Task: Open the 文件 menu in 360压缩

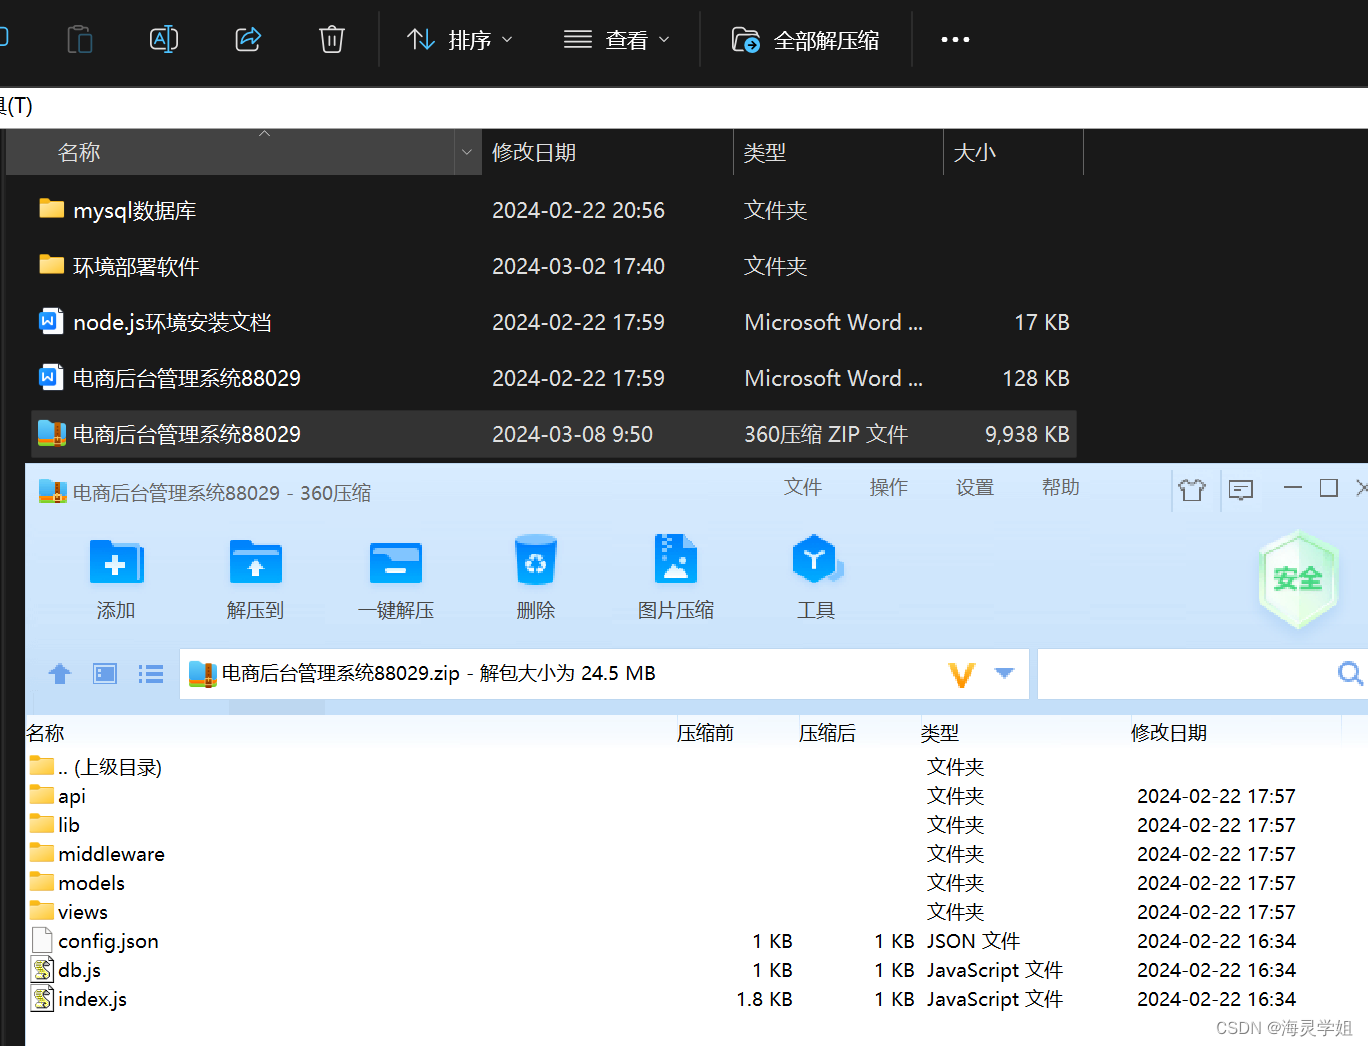Action: pyautogui.click(x=803, y=487)
